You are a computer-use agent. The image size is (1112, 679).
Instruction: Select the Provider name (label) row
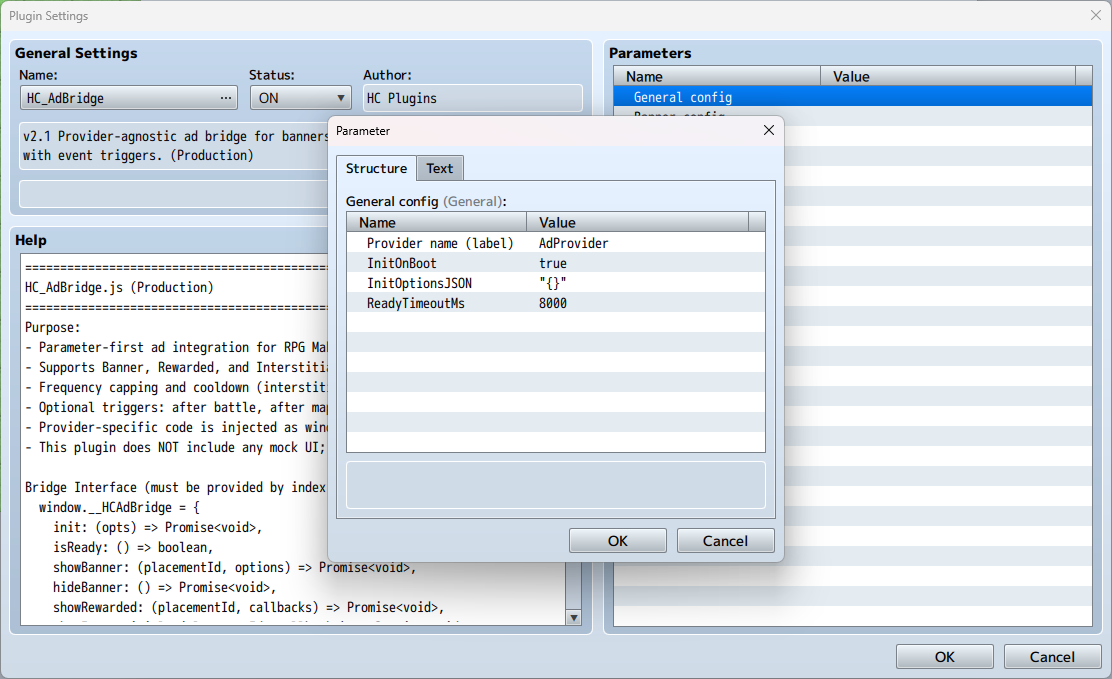pyautogui.click(x=556, y=243)
